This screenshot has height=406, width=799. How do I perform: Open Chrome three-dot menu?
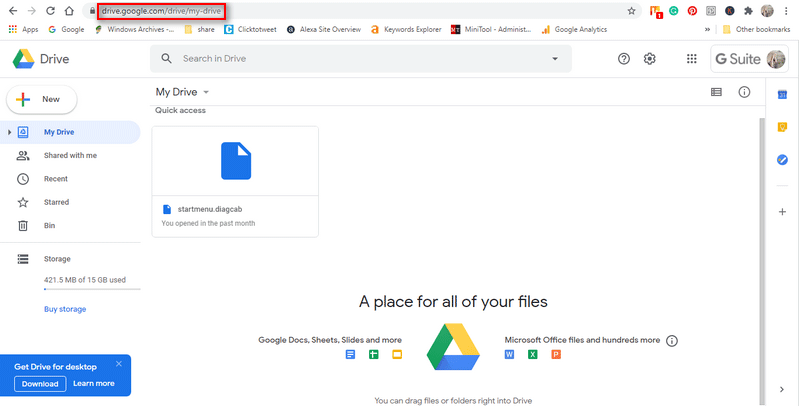pyautogui.click(x=787, y=11)
